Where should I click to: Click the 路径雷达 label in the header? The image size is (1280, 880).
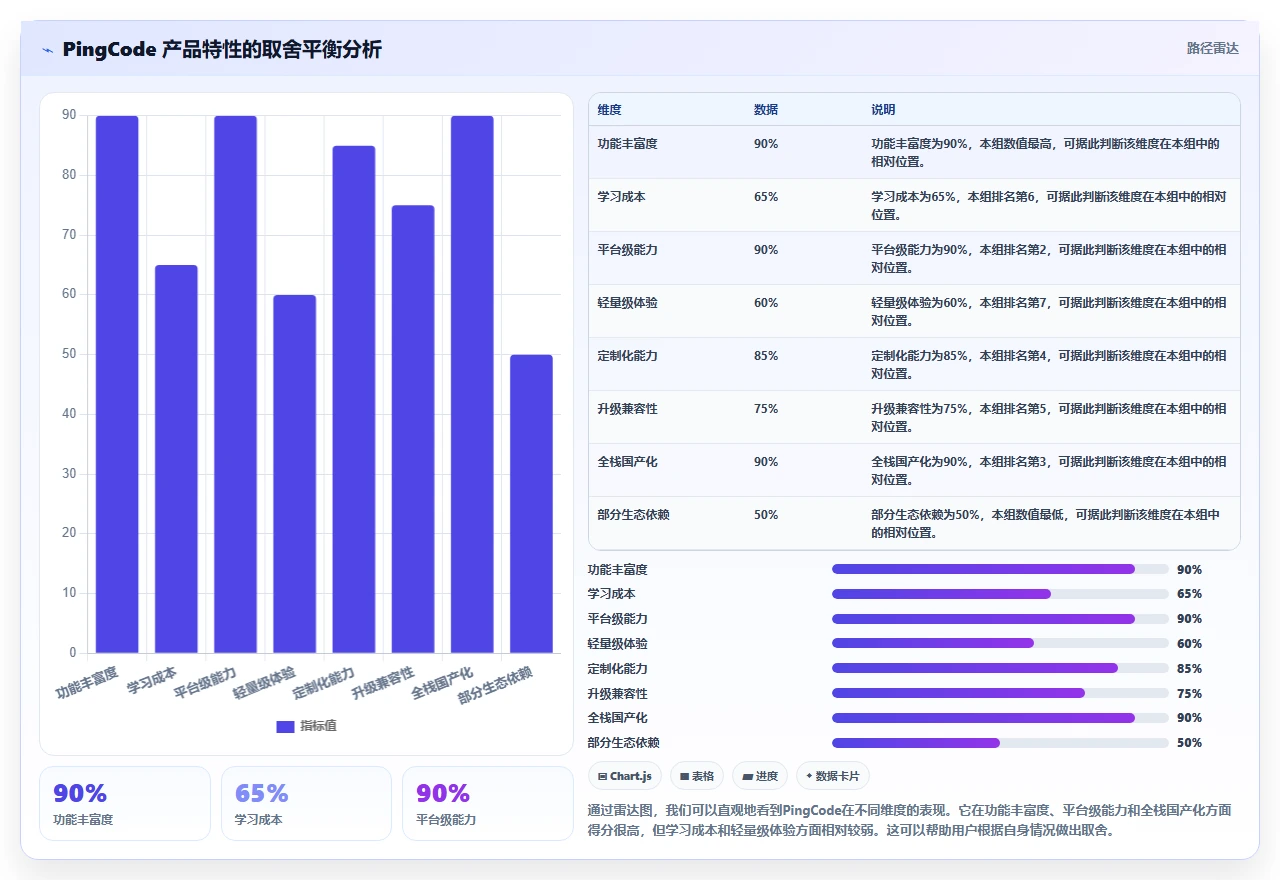click(x=1213, y=48)
